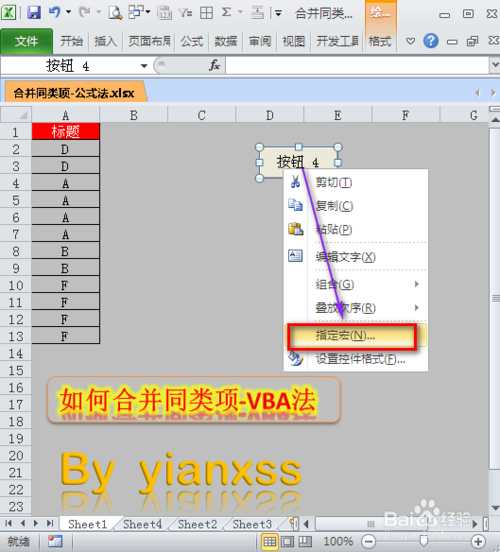Click the Excel application icon
This screenshot has width=500, height=552.
tap(8, 13)
